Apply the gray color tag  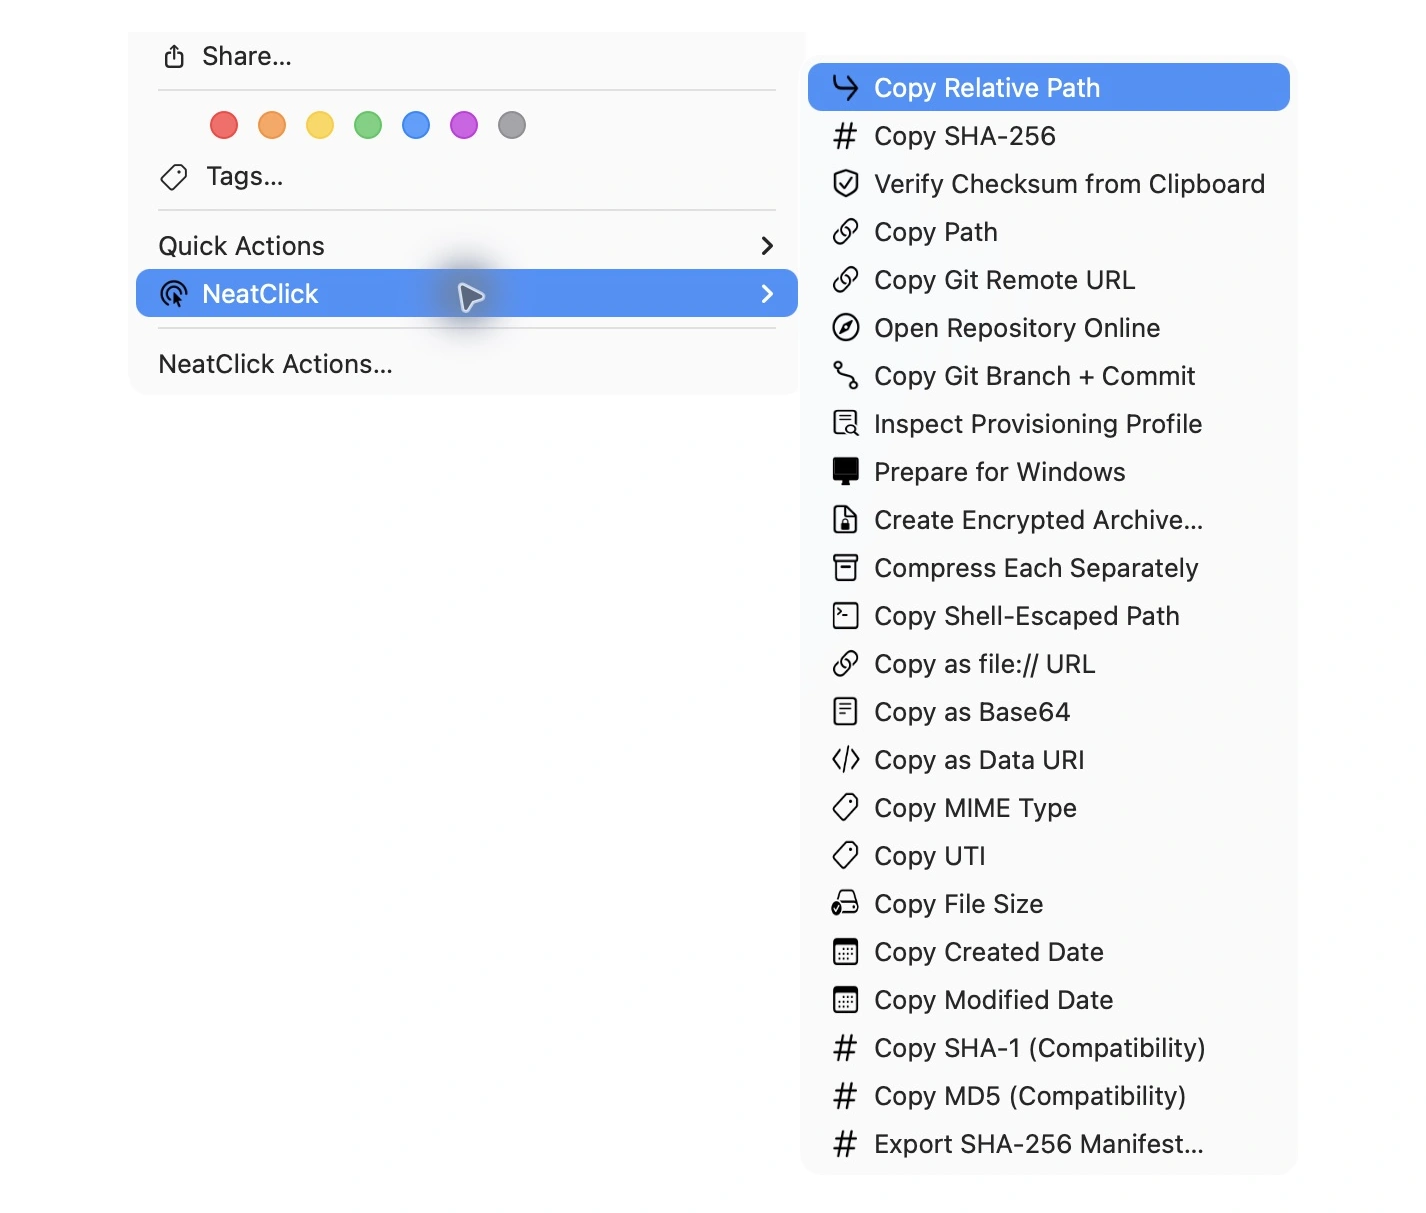click(x=512, y=125)
